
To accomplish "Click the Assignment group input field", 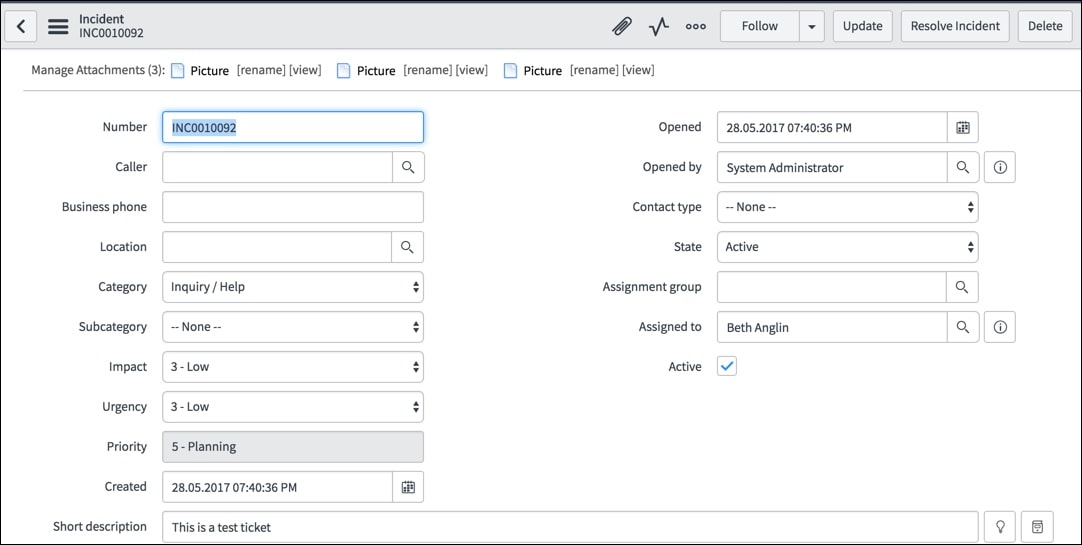I will [x=832, y=287].
